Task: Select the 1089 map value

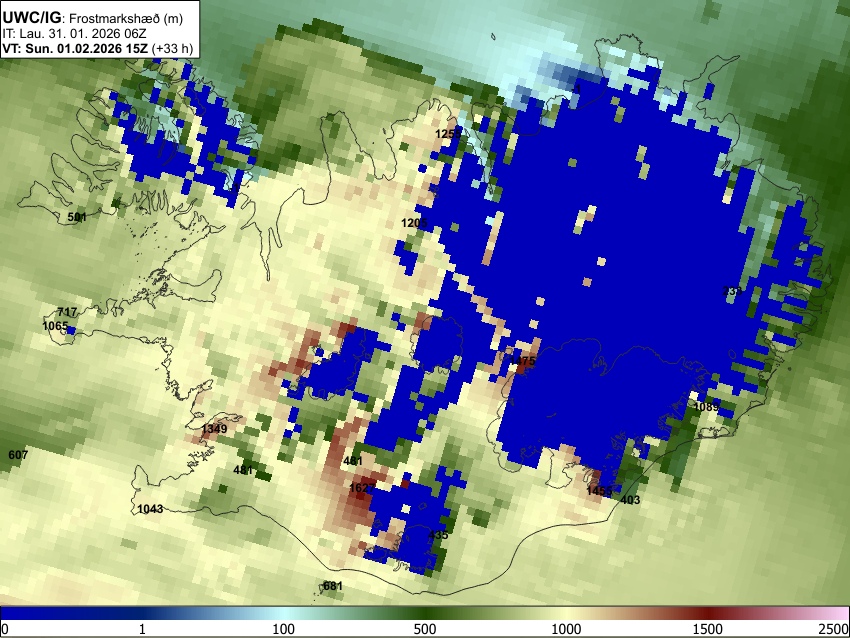Action: pos(706,407)
